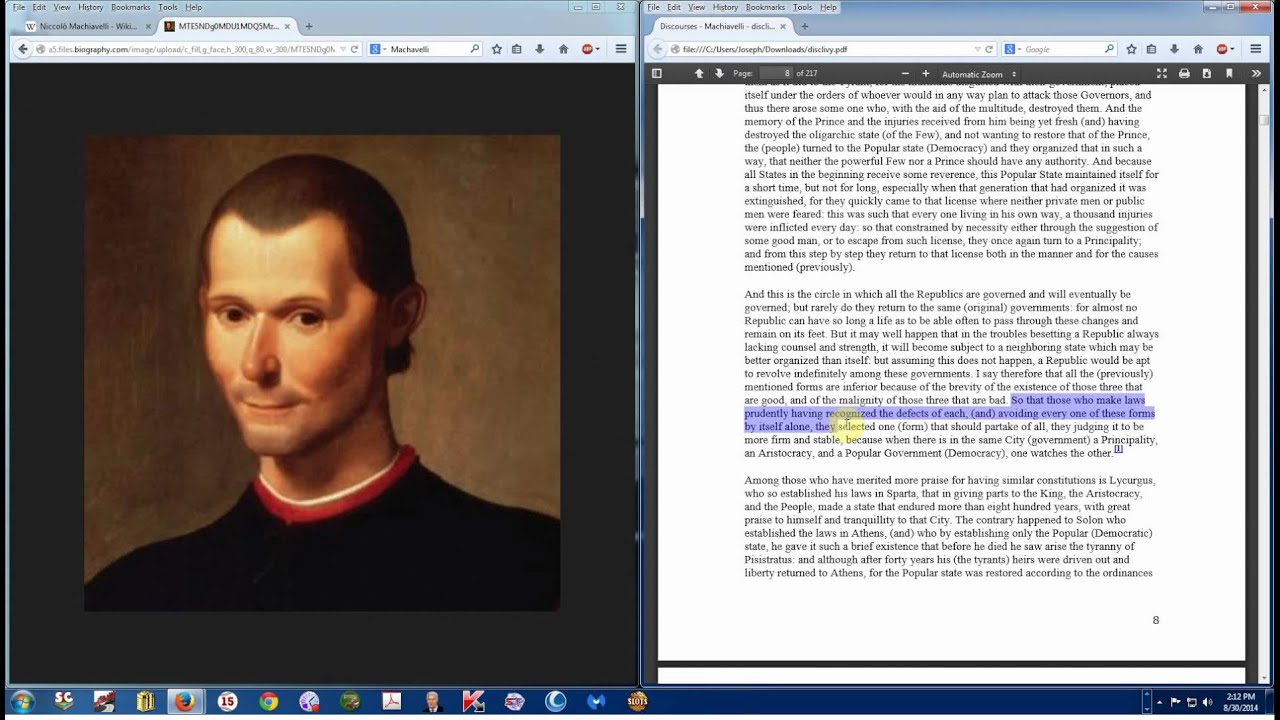Go to next PDF page arrow
This screenshot has height=720, width=1280.
(719, 73)
